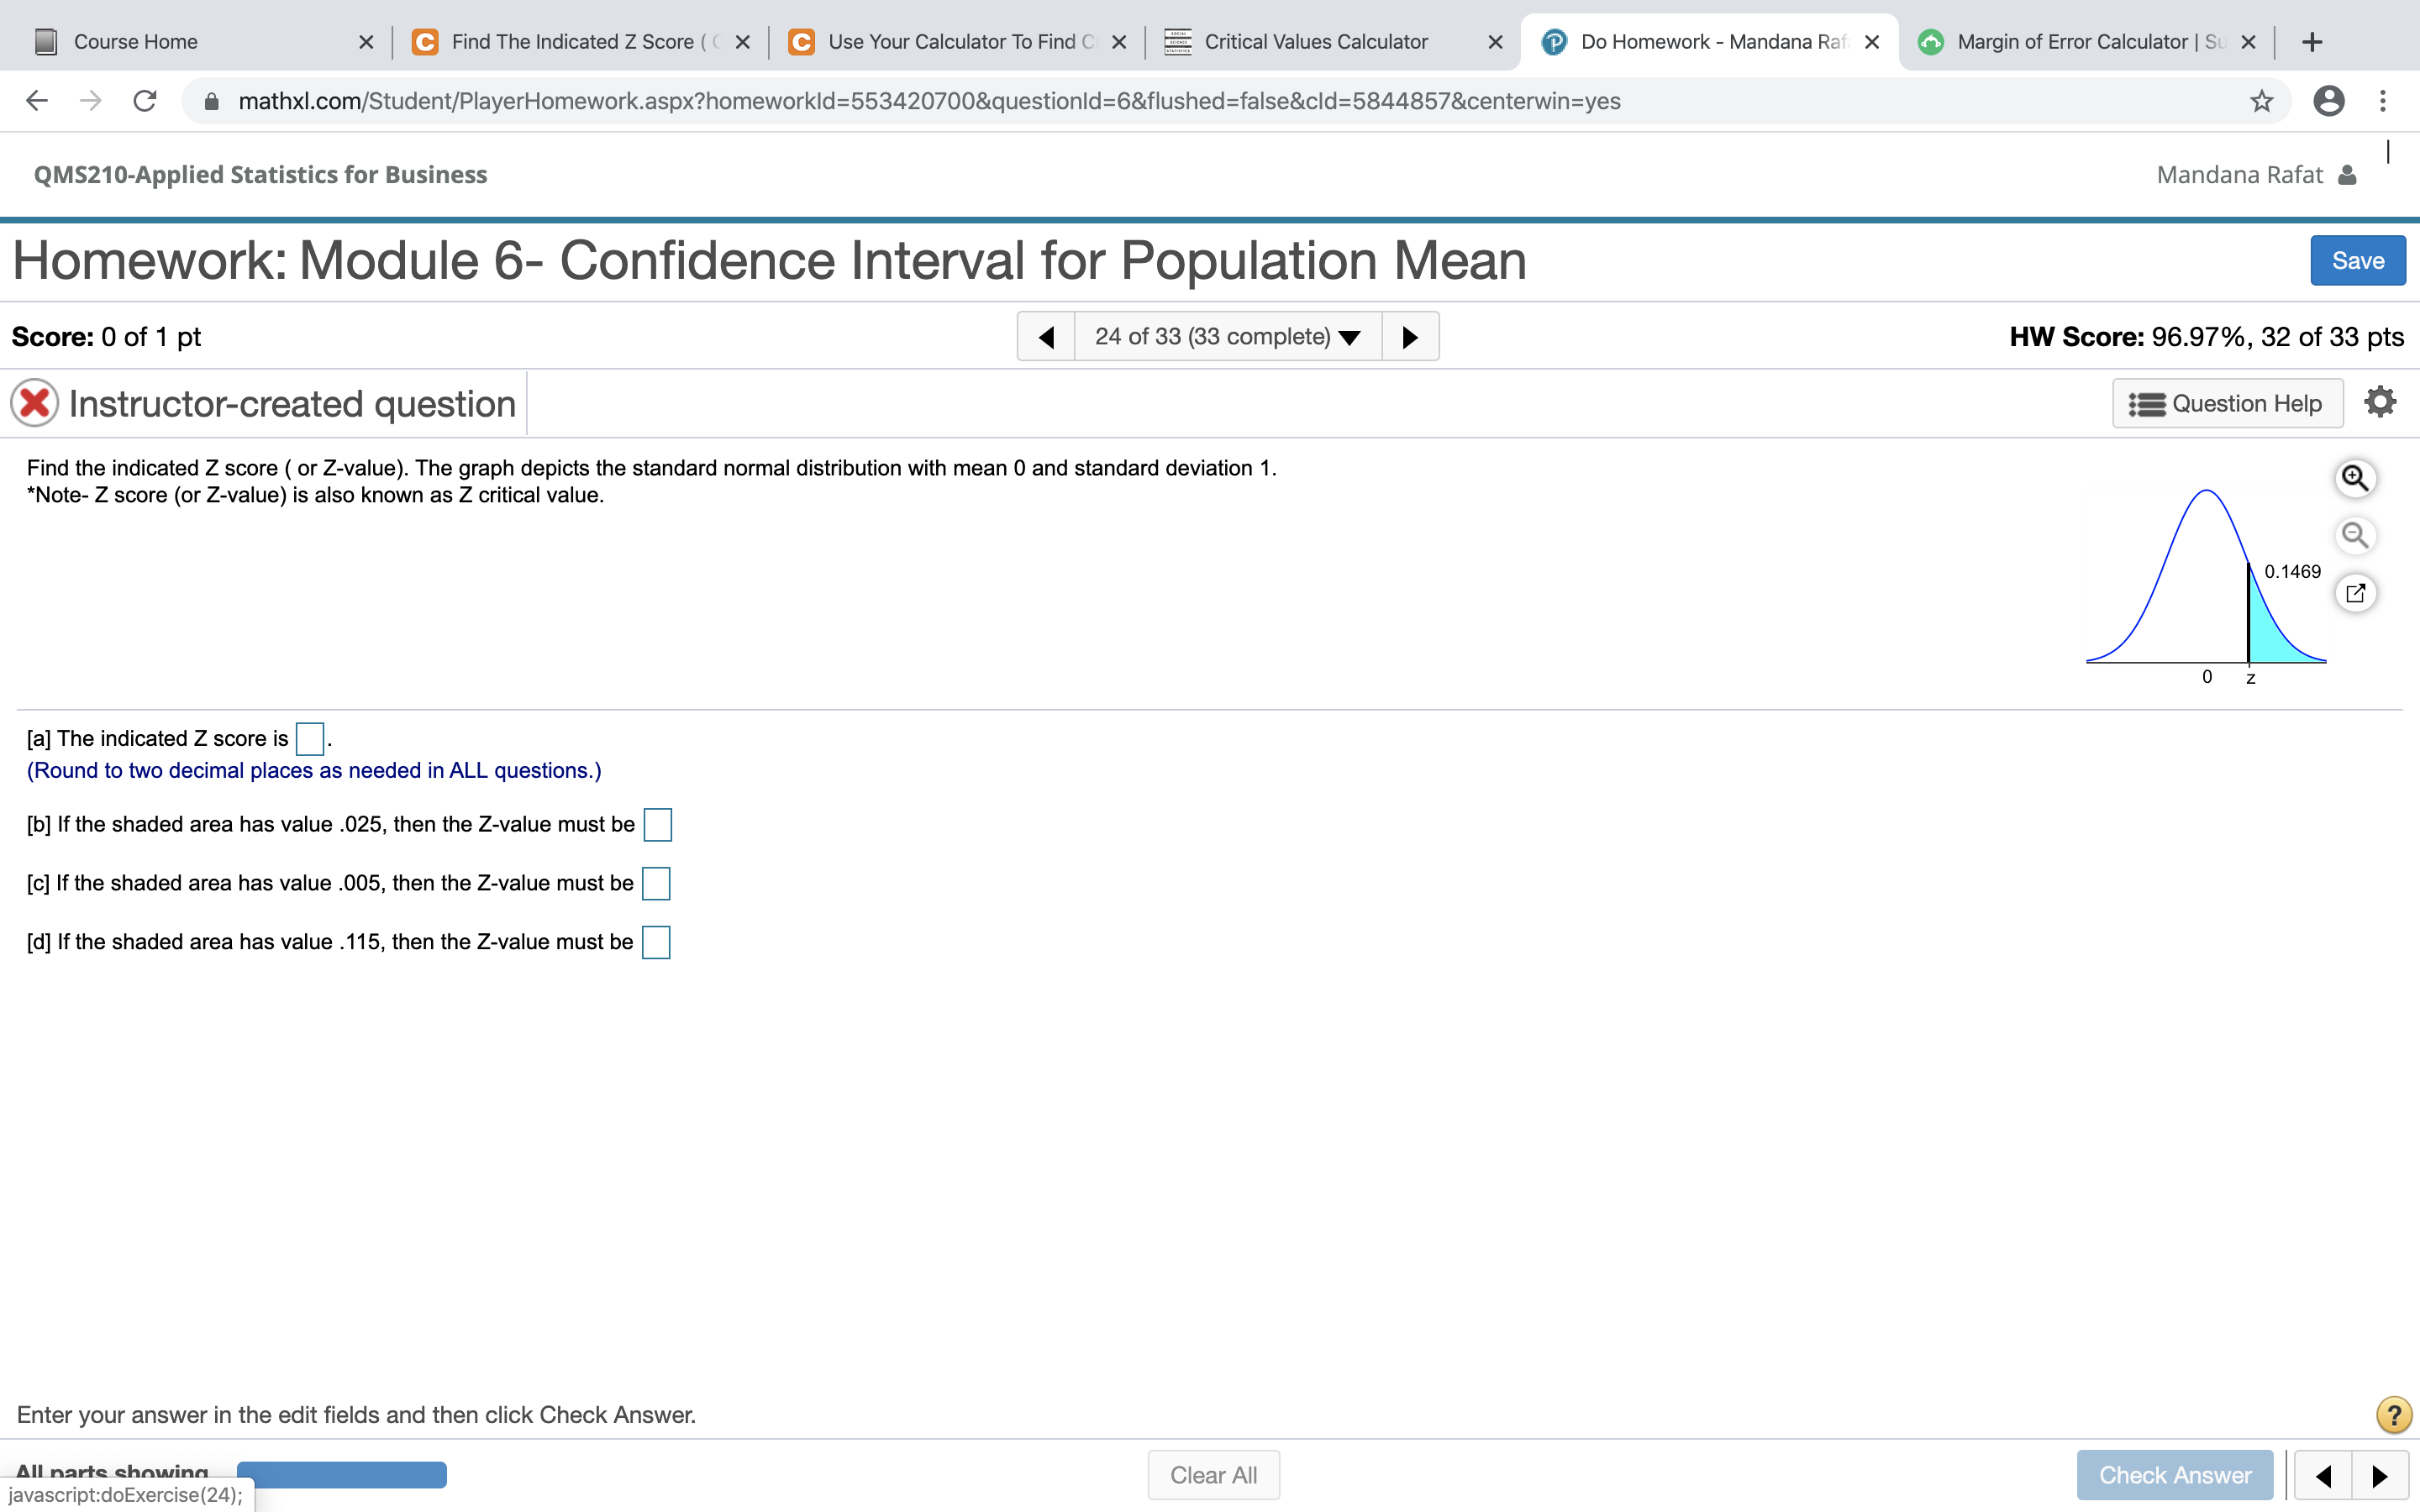The height and width of the screenshot is (1512, 2420).
Task: Click the zoom in magnifier on graph
Action: (x=2355, y=478)
